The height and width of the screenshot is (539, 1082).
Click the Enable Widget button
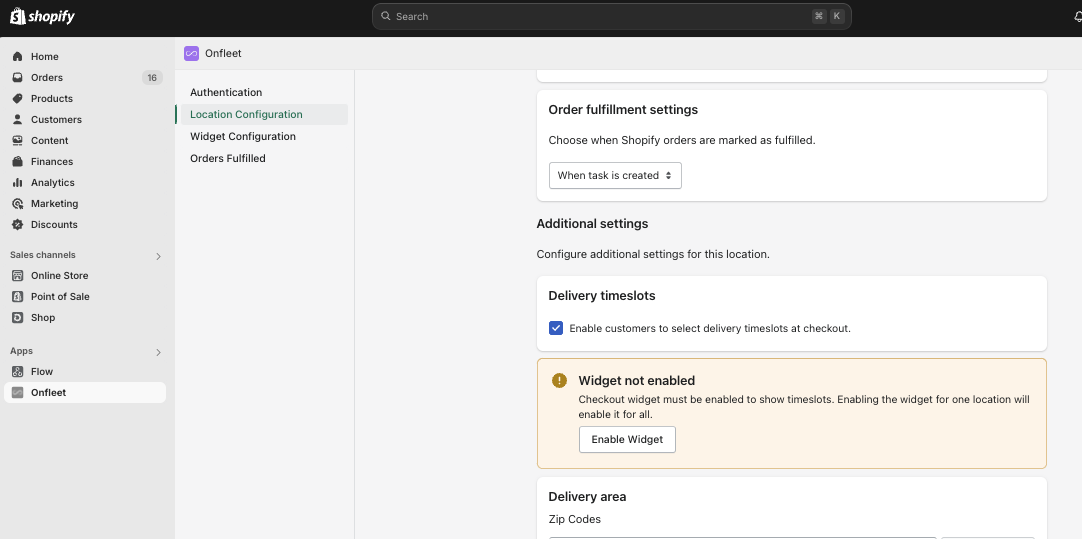(x=627, y=440)
